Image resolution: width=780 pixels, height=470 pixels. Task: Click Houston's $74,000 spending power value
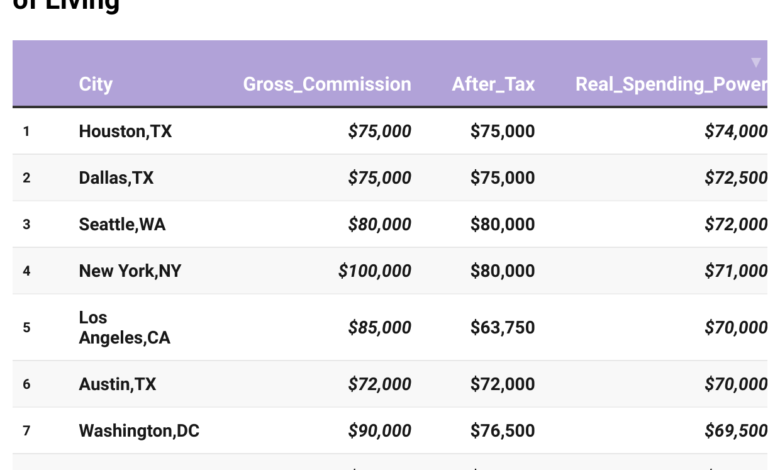point(736,131)
